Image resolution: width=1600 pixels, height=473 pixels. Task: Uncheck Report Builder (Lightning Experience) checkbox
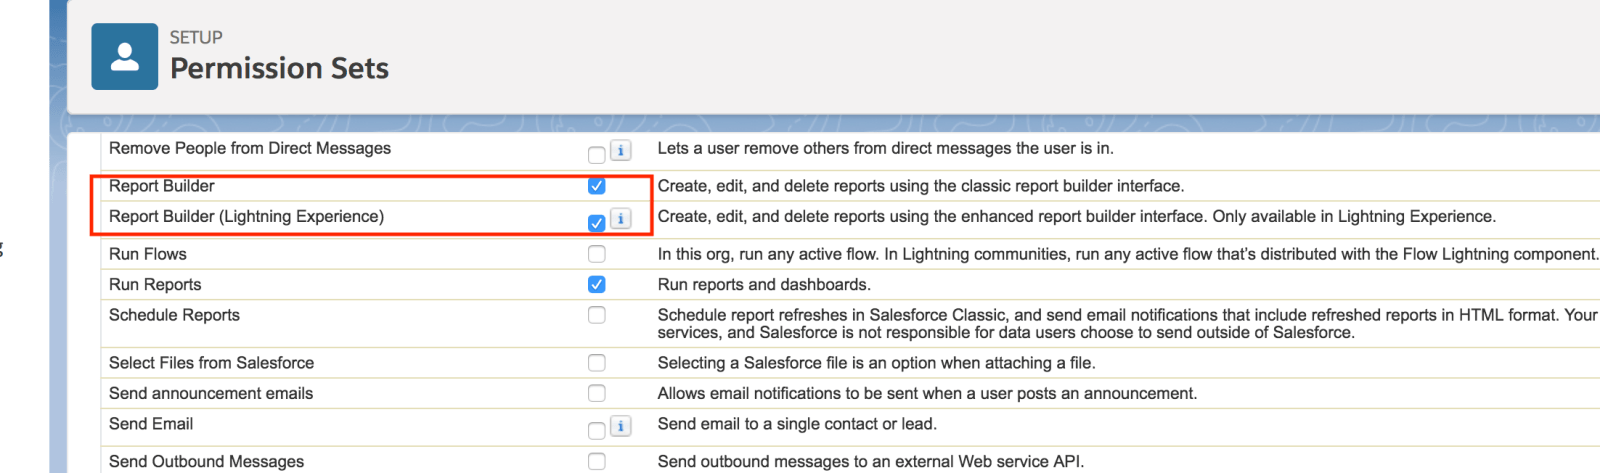coord(597,223)
